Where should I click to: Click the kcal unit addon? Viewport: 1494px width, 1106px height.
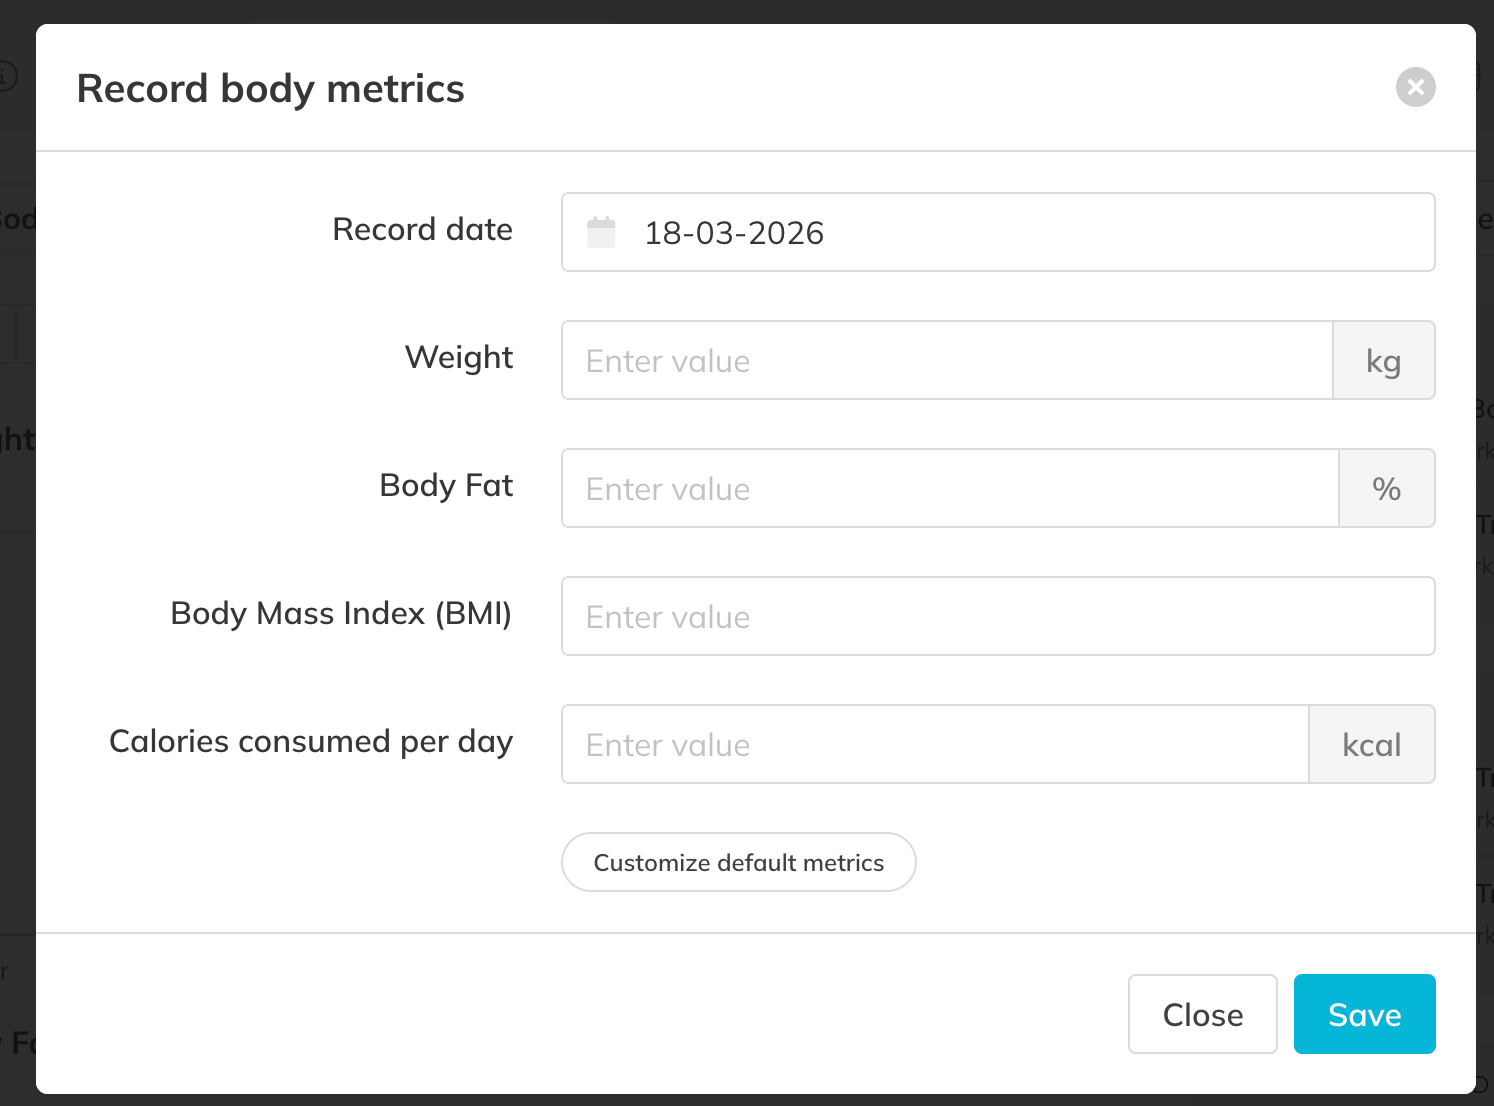coord(1371,744)
